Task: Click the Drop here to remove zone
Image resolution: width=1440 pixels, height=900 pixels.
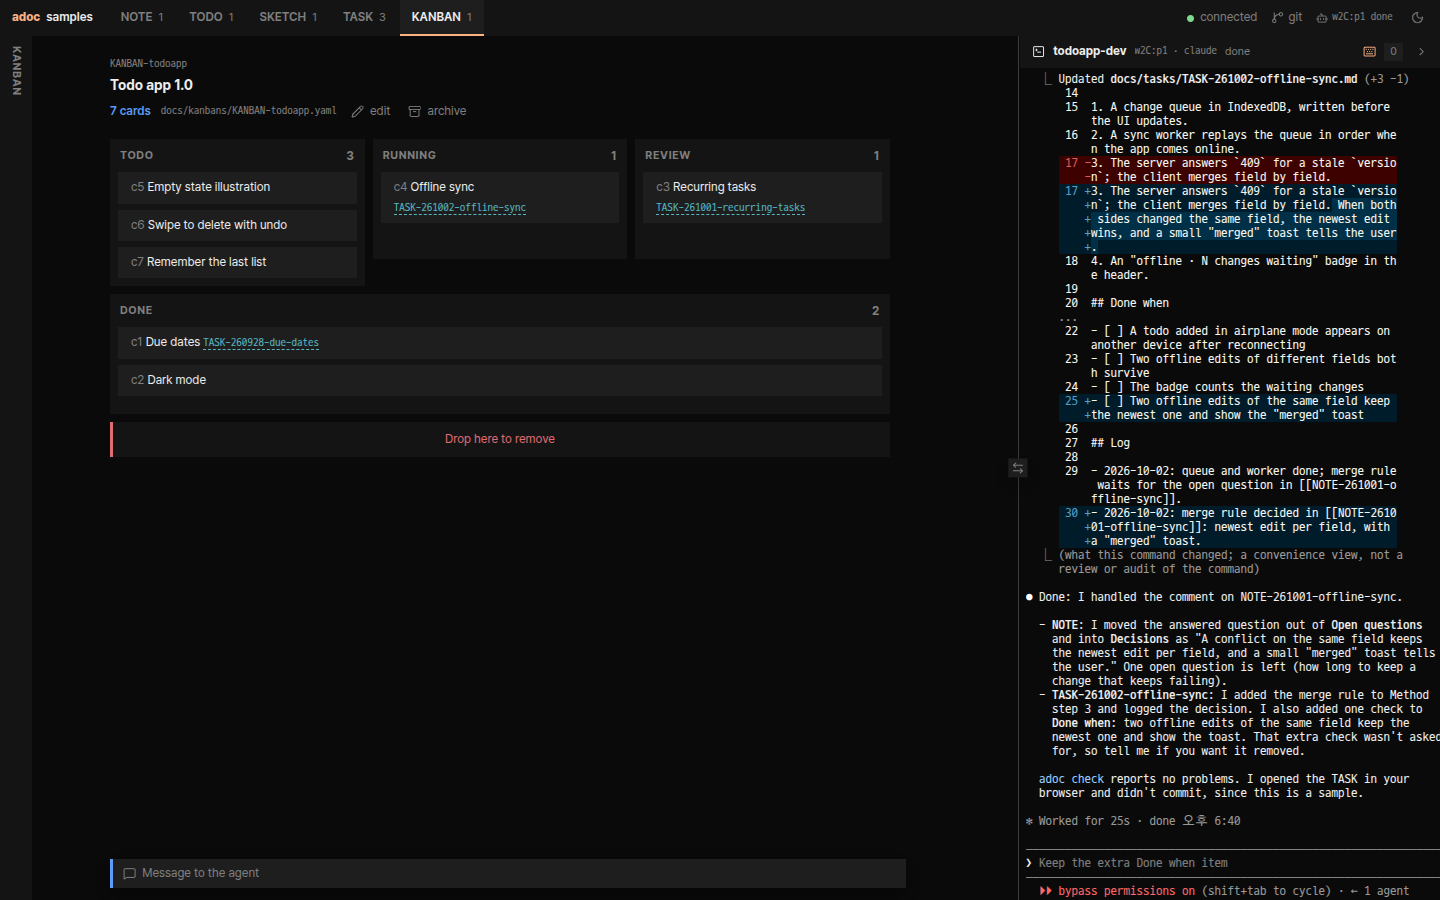Action: coord(500,439)
